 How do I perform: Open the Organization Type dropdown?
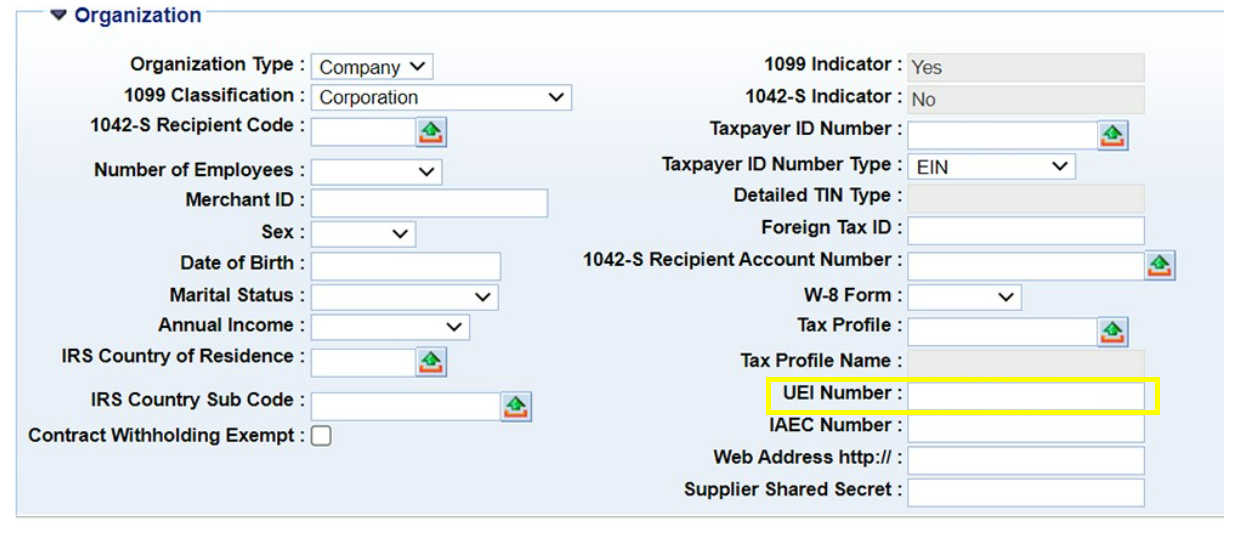pyautogui.click(x=372, y=67)
